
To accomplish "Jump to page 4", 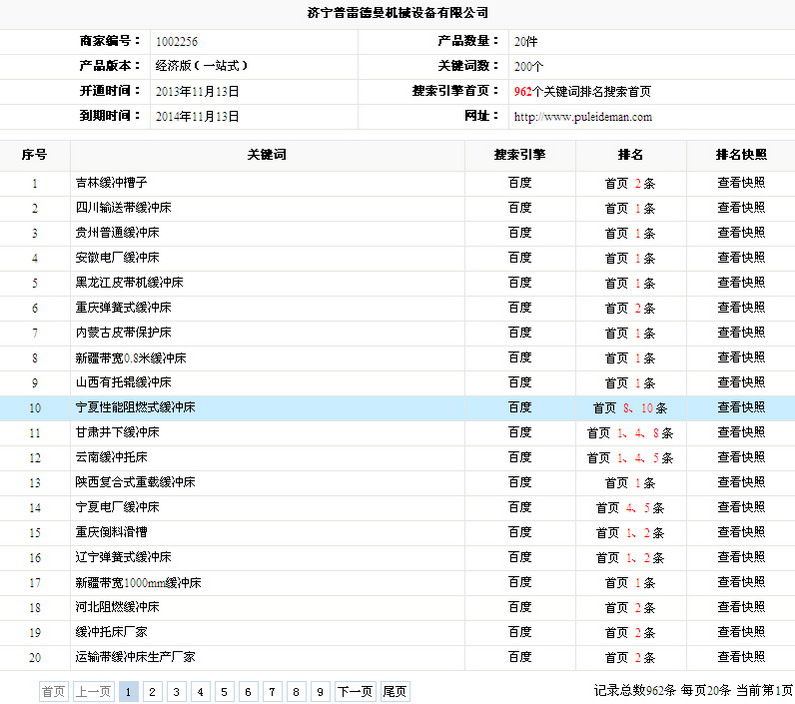I will click(200, 692).
